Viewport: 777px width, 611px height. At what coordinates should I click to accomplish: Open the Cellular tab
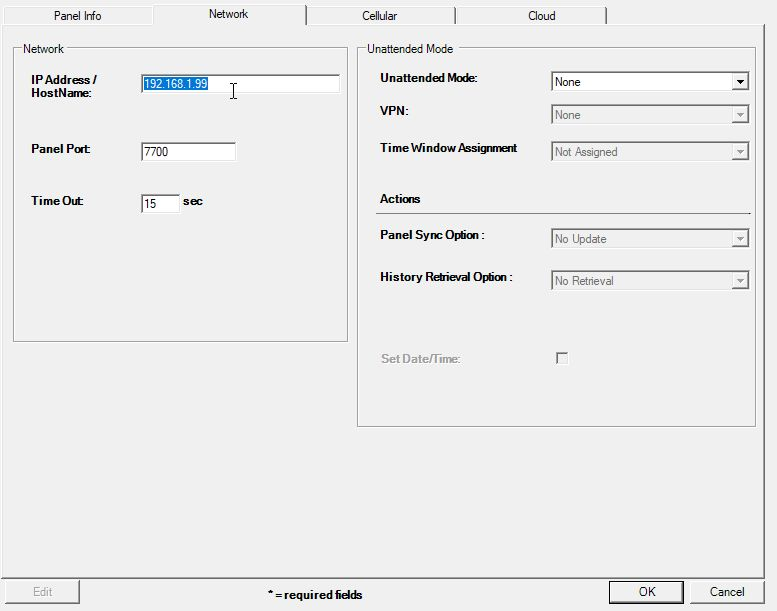coord(380,16)
